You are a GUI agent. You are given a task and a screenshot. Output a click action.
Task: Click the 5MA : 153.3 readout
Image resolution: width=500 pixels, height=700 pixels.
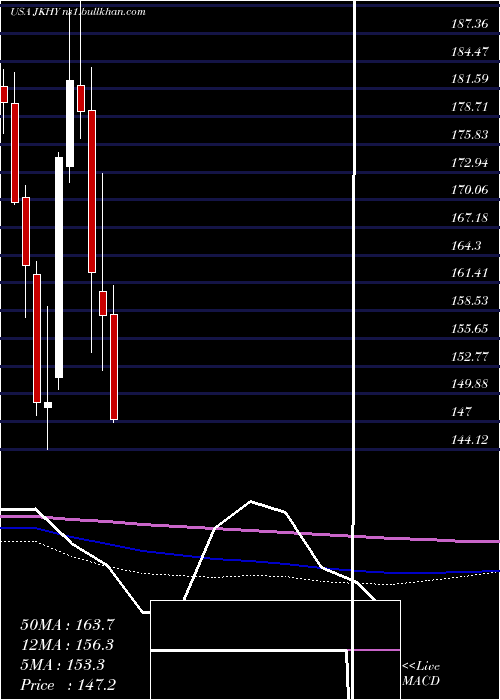[62, 665]
